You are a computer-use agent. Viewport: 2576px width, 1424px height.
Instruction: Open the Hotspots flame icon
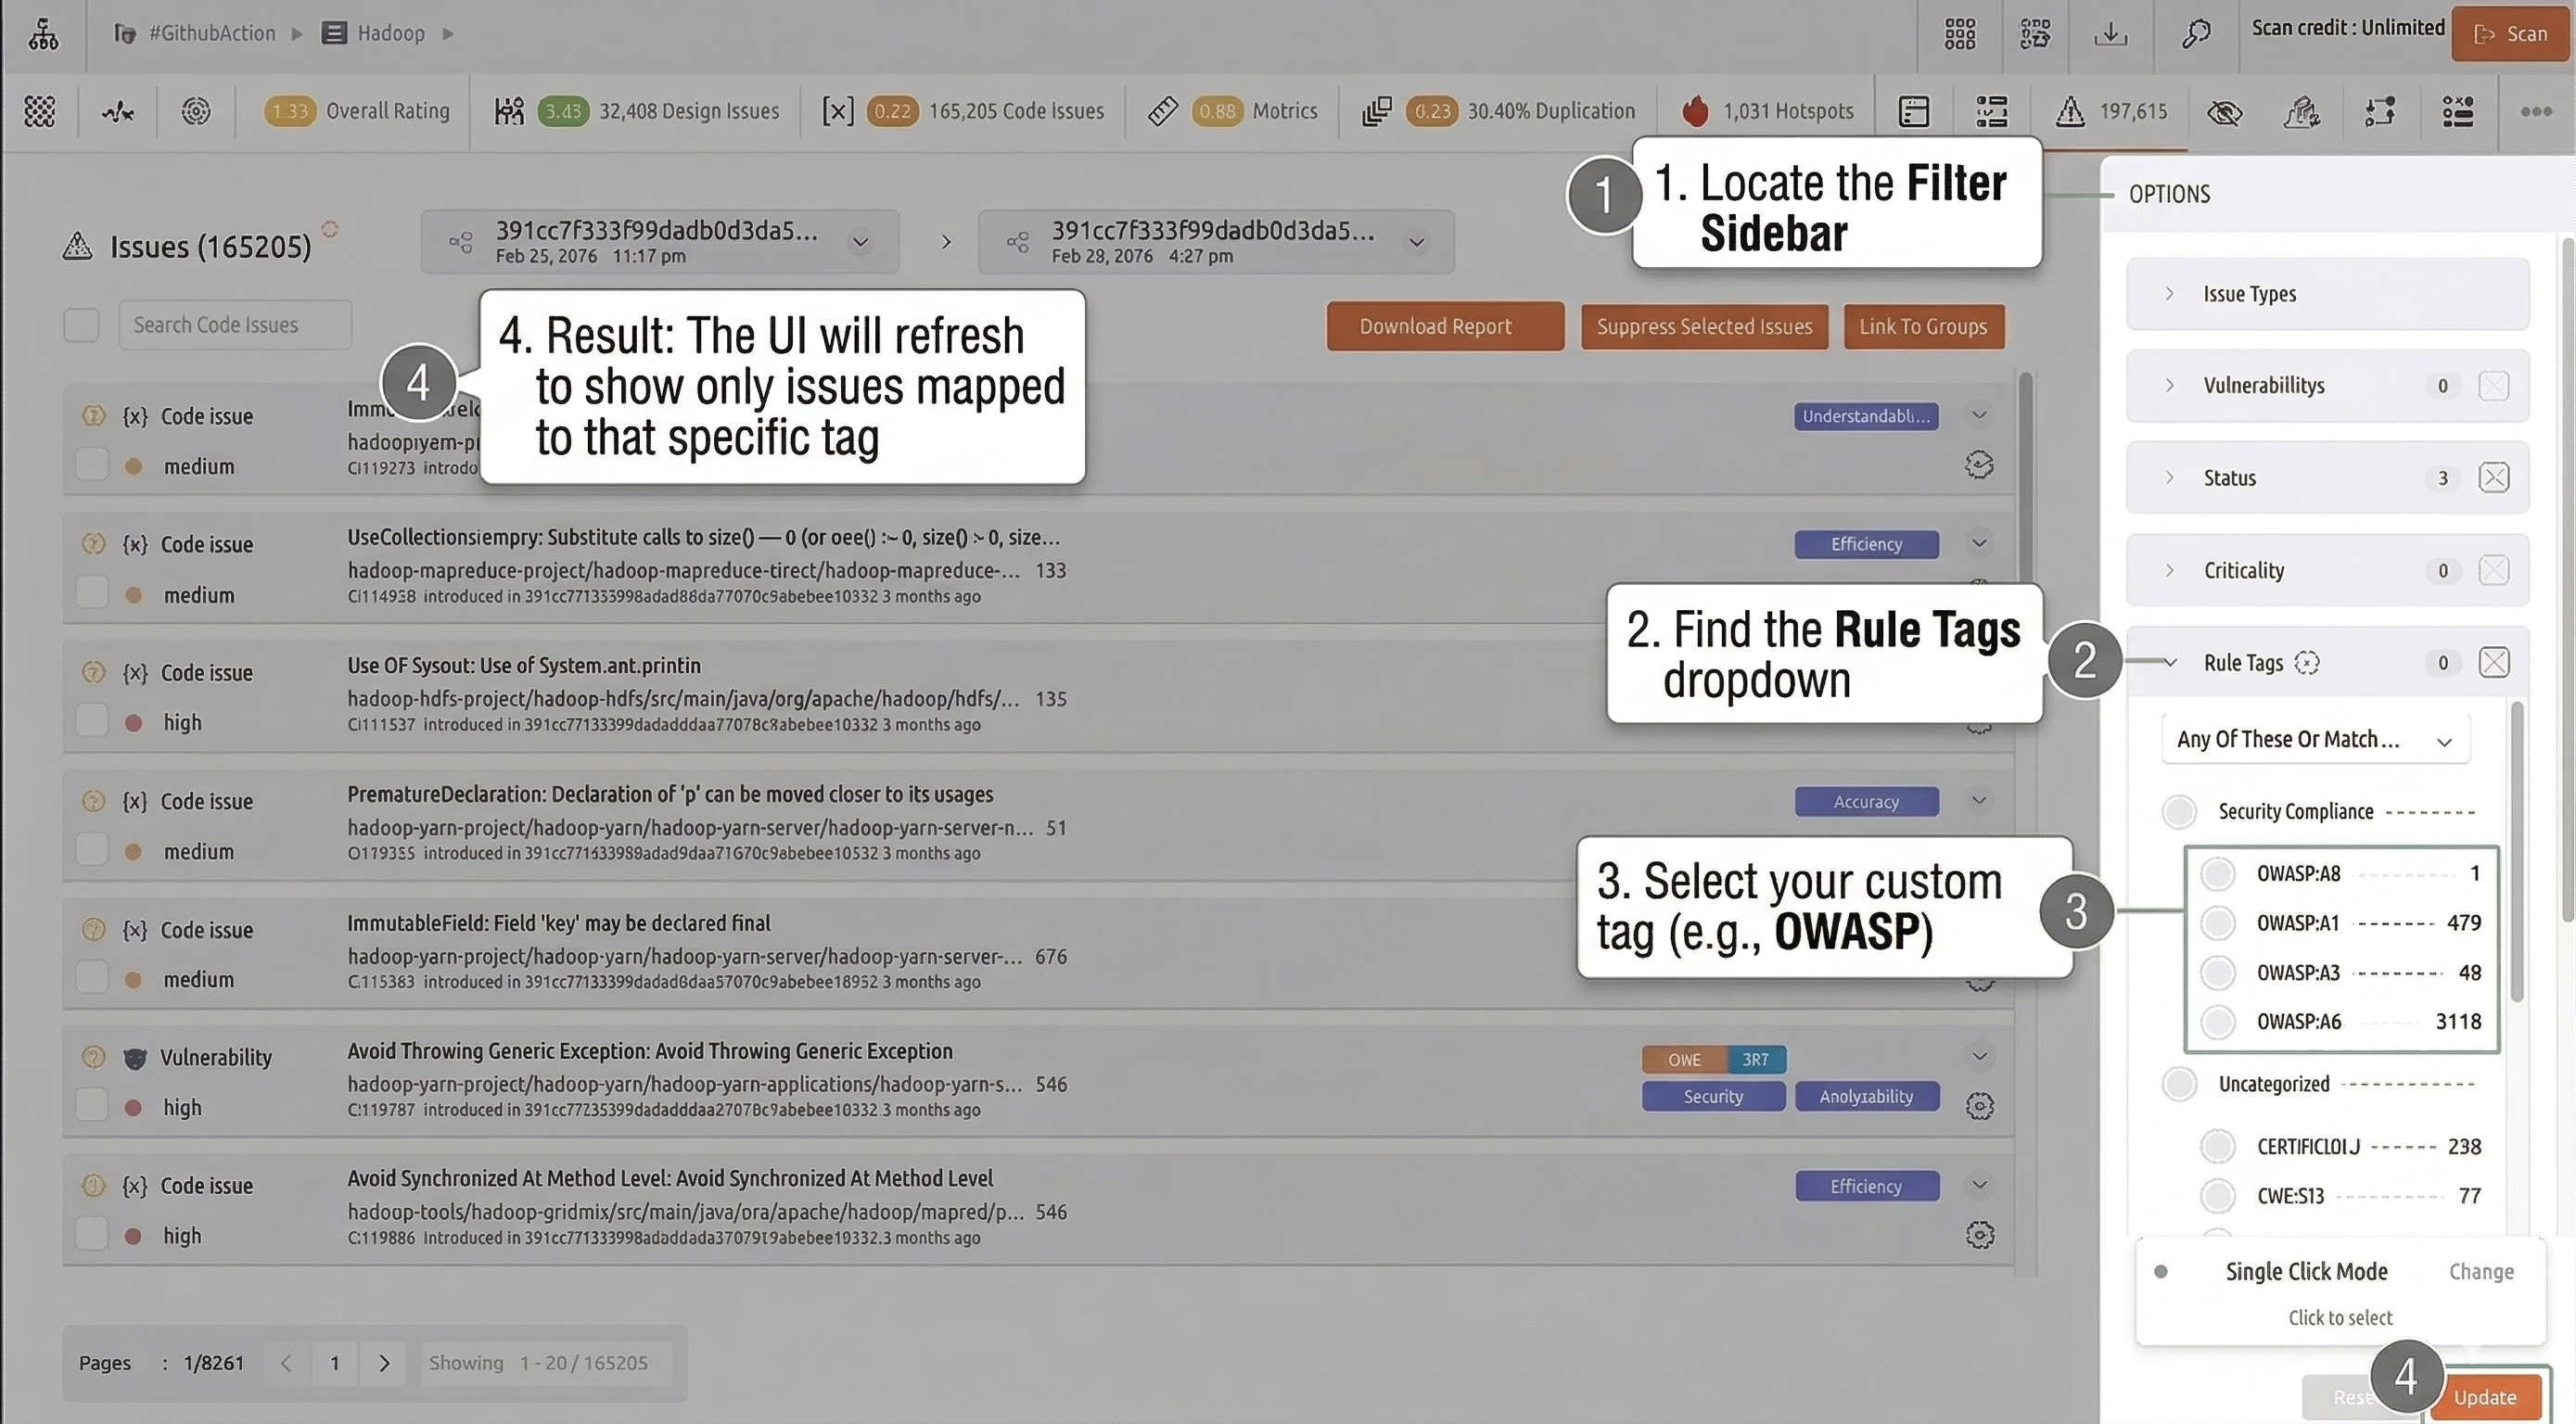[1694, 111]
